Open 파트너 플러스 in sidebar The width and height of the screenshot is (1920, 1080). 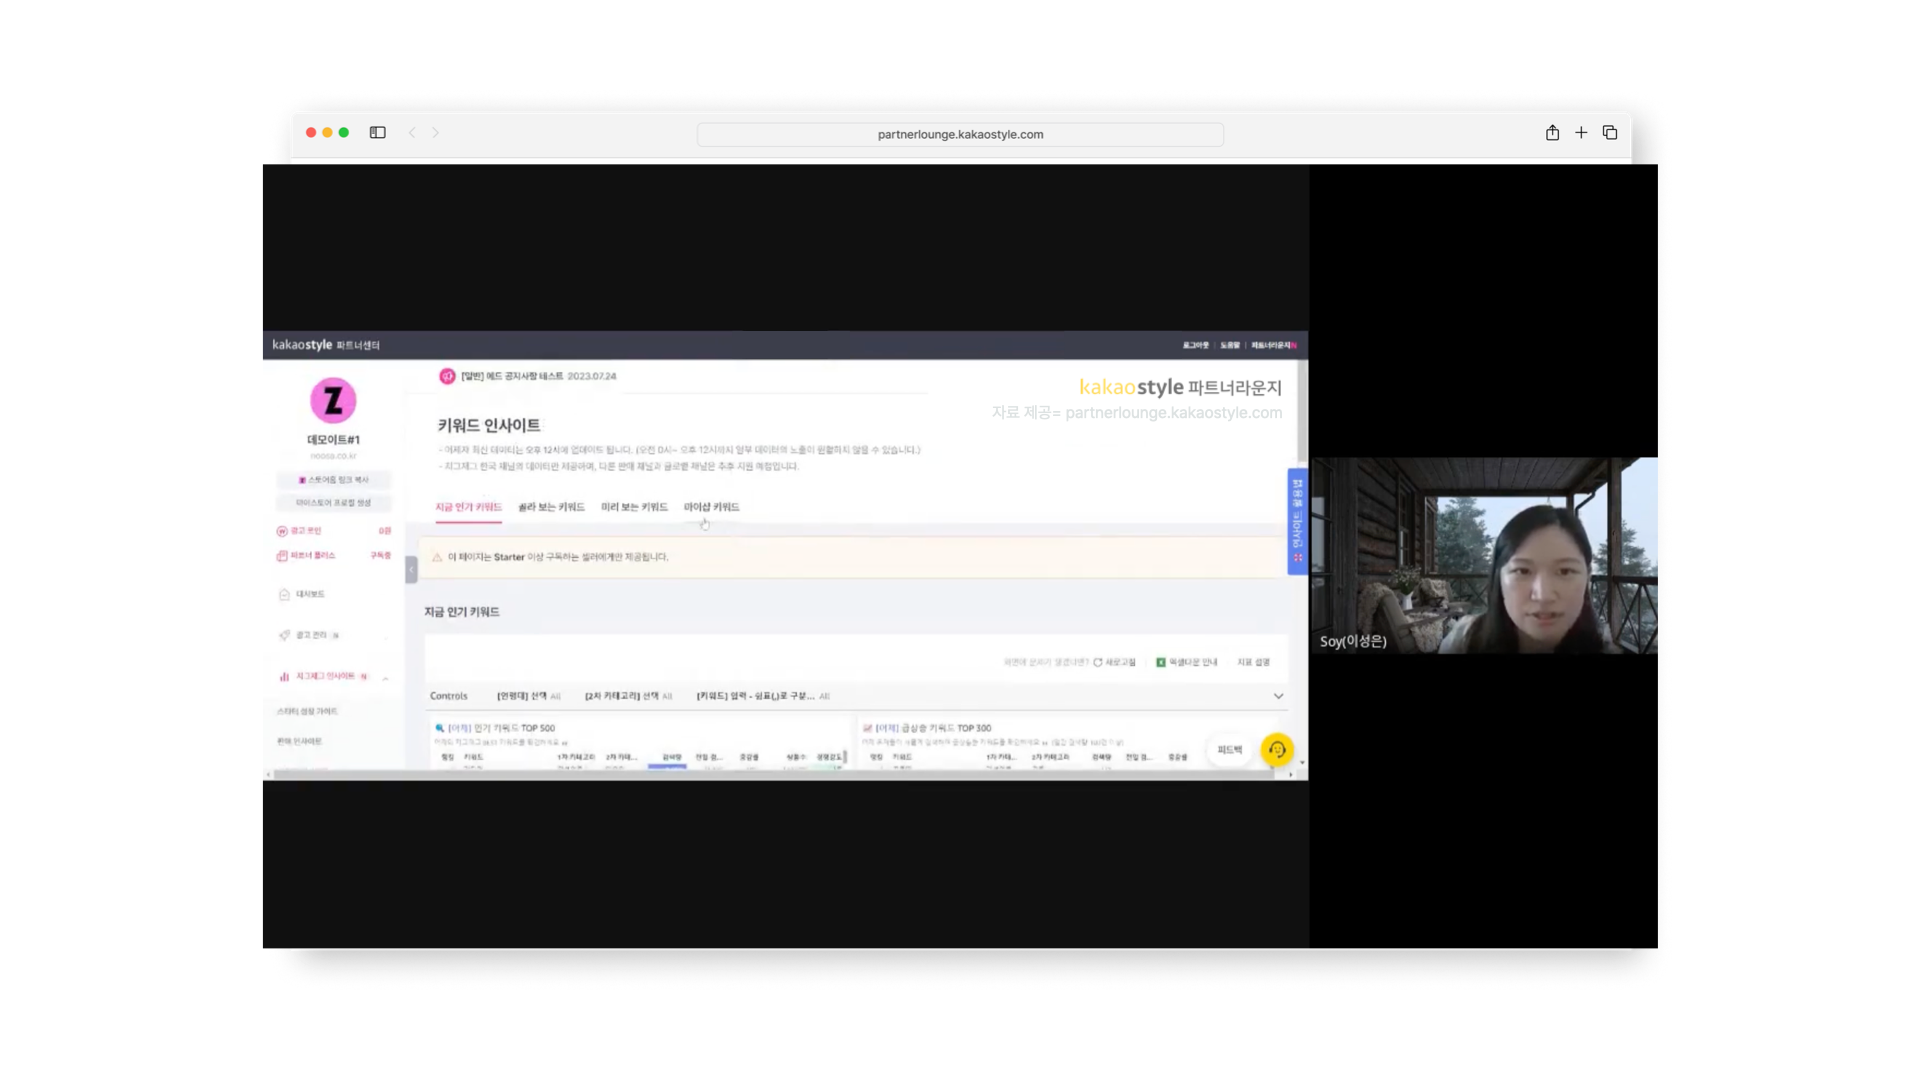(333, 555)
